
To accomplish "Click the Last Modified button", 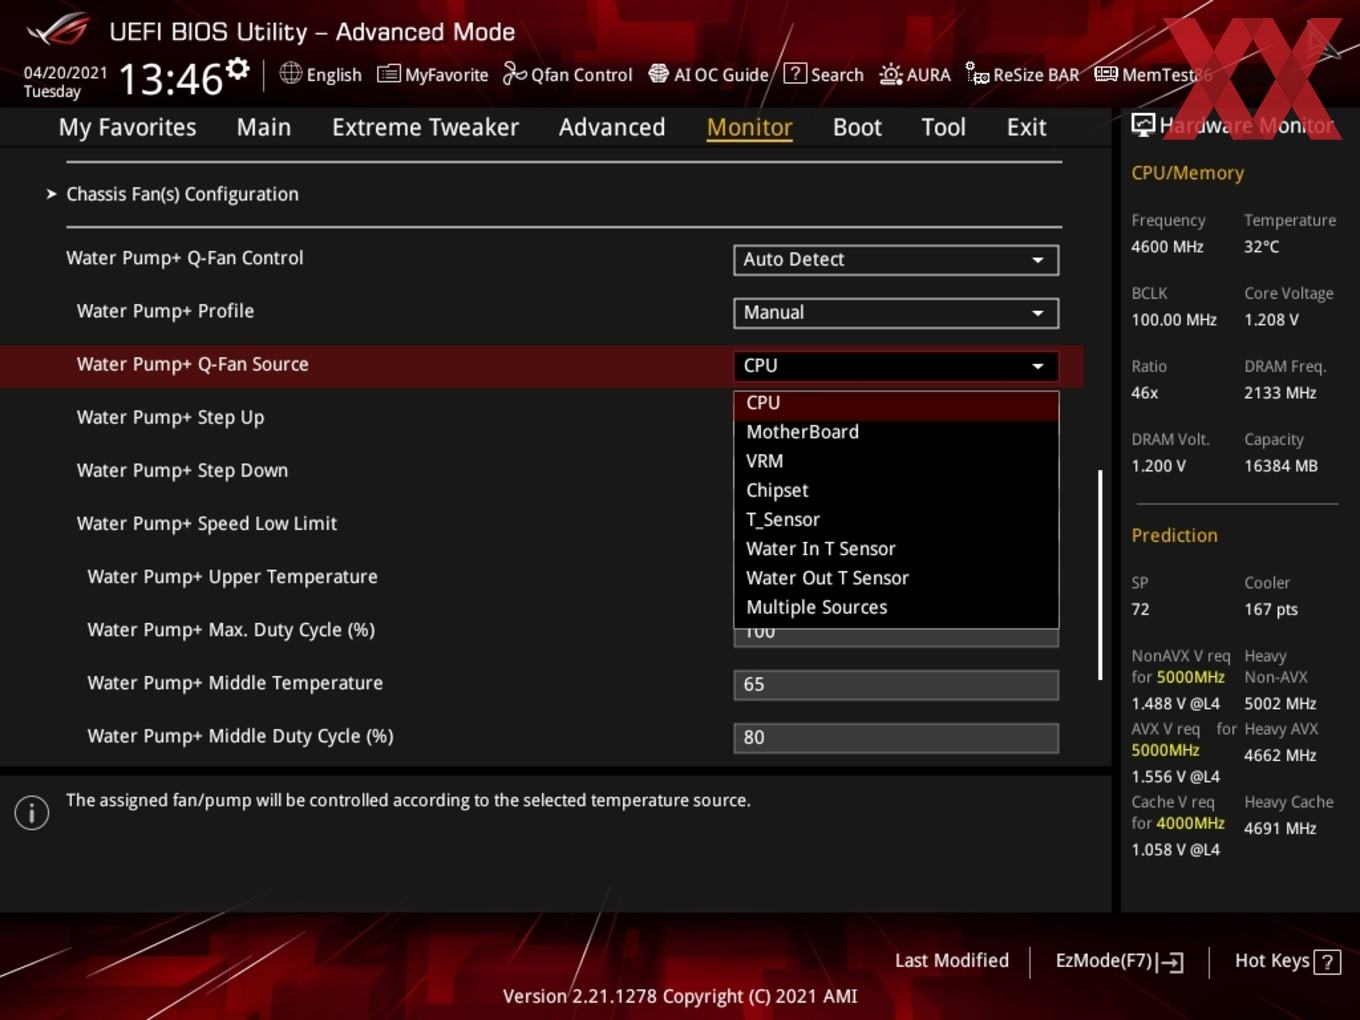I will pyautogui.click(x=952, y=961).
